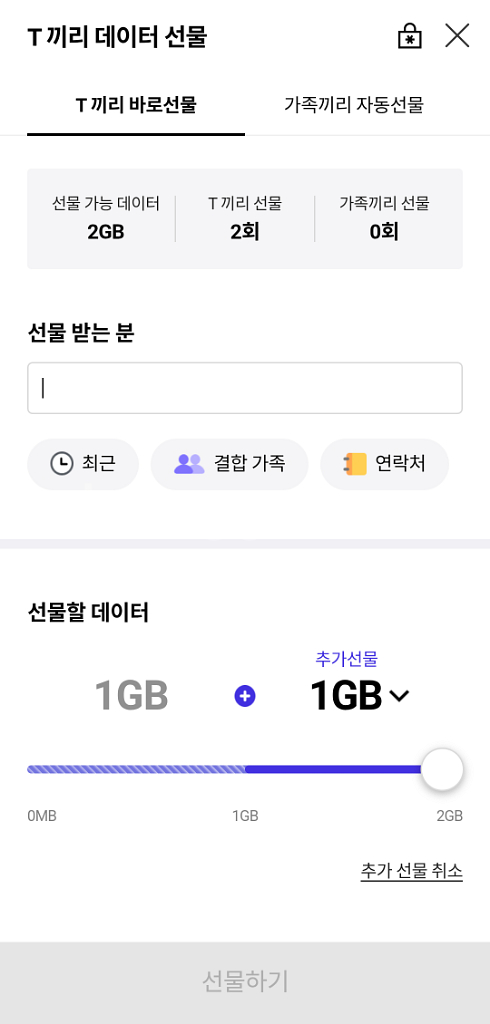Tap the clock icon for 최근
The width and height of the screenshot is (490, 1024).
62,464
